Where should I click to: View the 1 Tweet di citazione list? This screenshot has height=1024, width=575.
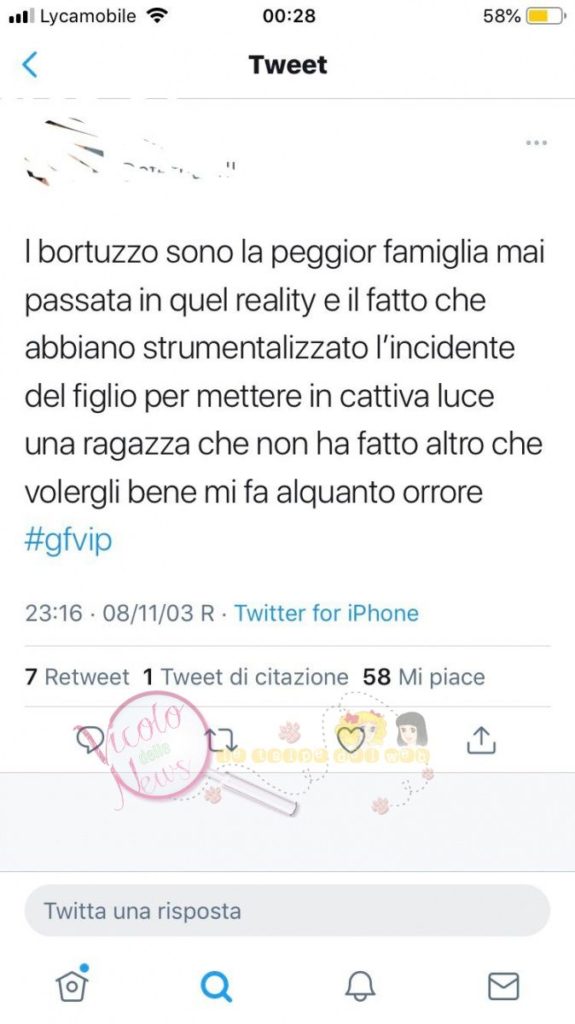(x=245, y=677)
